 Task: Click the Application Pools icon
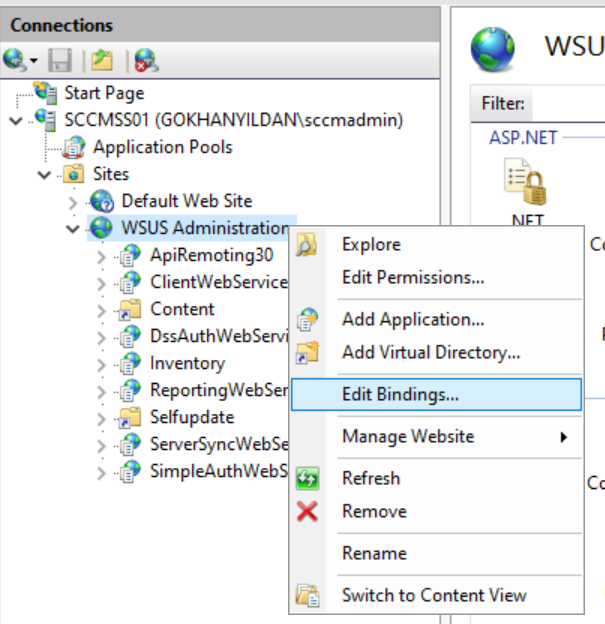coord(74,147)
